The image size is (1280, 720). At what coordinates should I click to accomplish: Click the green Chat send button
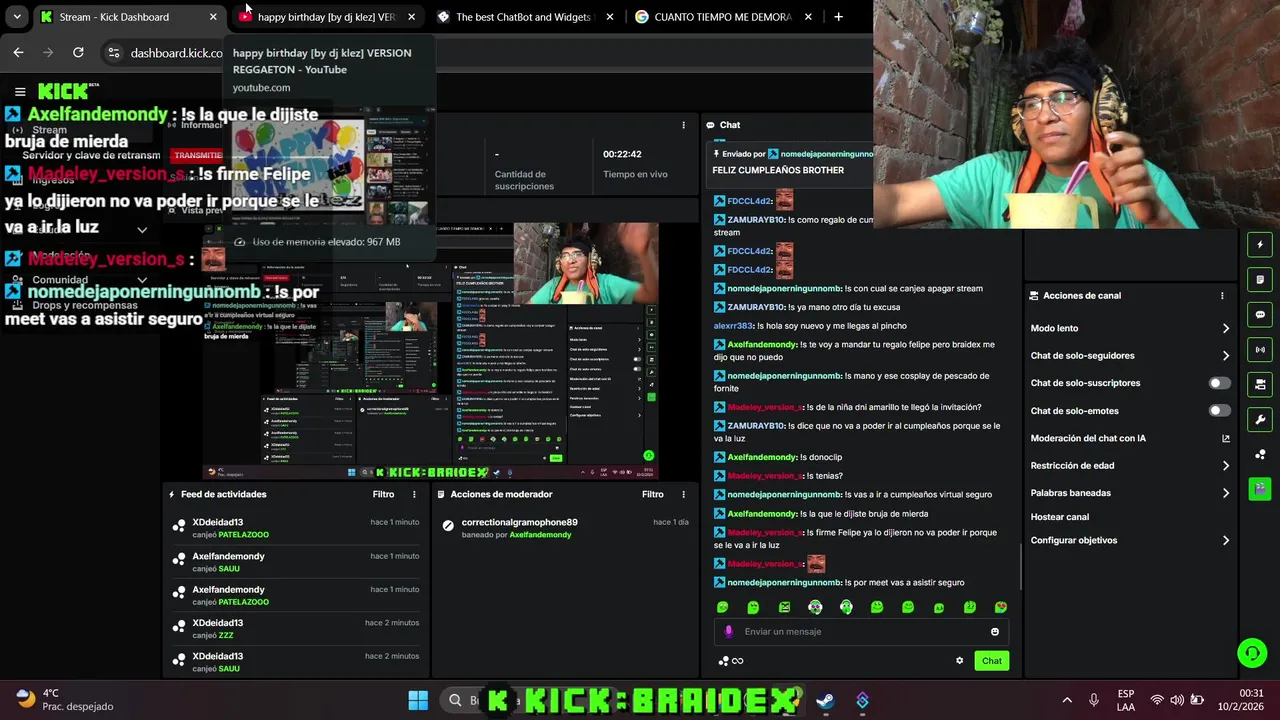pyautogui.click(x=991, y=661)
